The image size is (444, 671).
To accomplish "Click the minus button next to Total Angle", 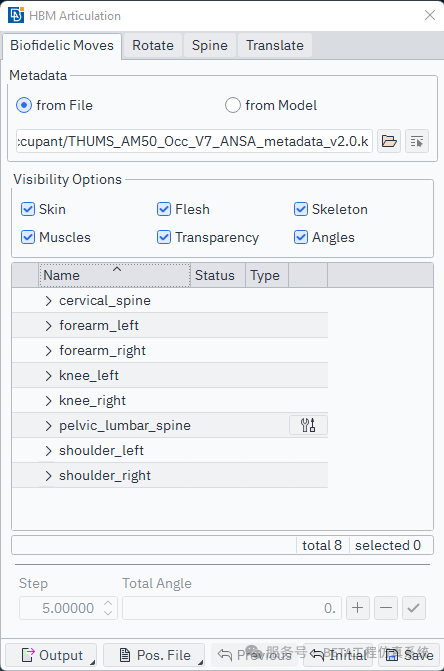I will pos(386,608).
